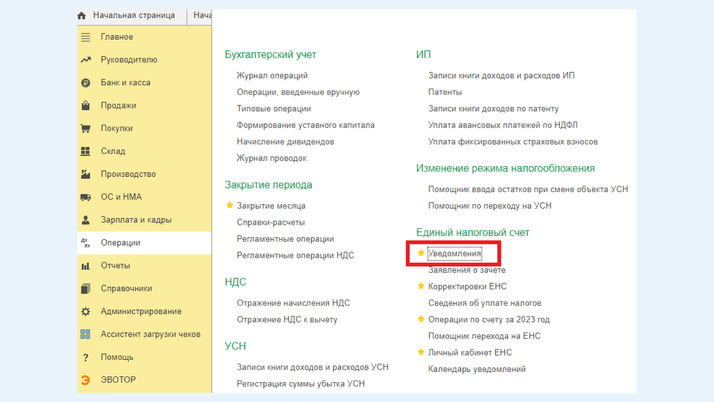Open the Продажи section

click(118, 106)
